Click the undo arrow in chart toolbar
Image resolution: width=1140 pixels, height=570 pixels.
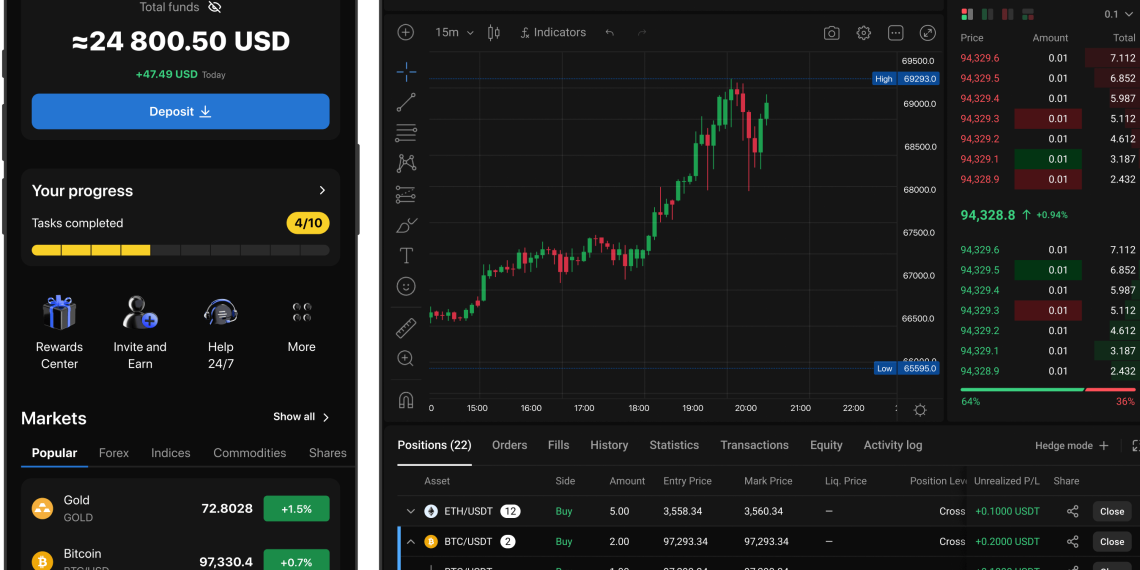click(x=609, y=33)
